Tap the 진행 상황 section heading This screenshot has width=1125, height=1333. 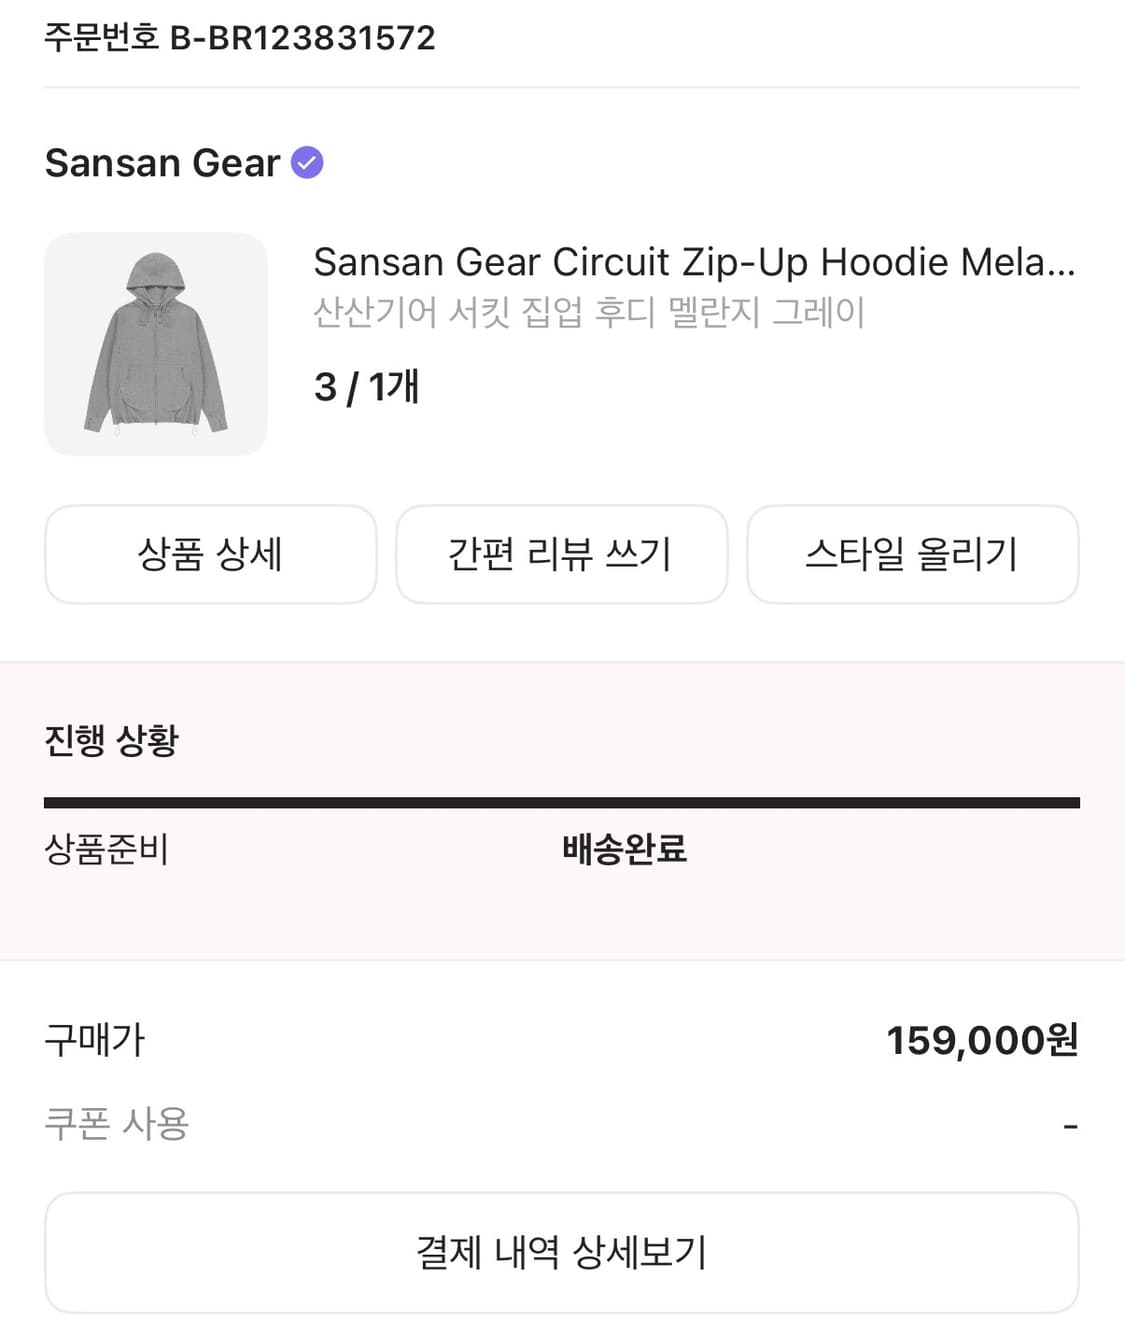click(x=111, y=740)
